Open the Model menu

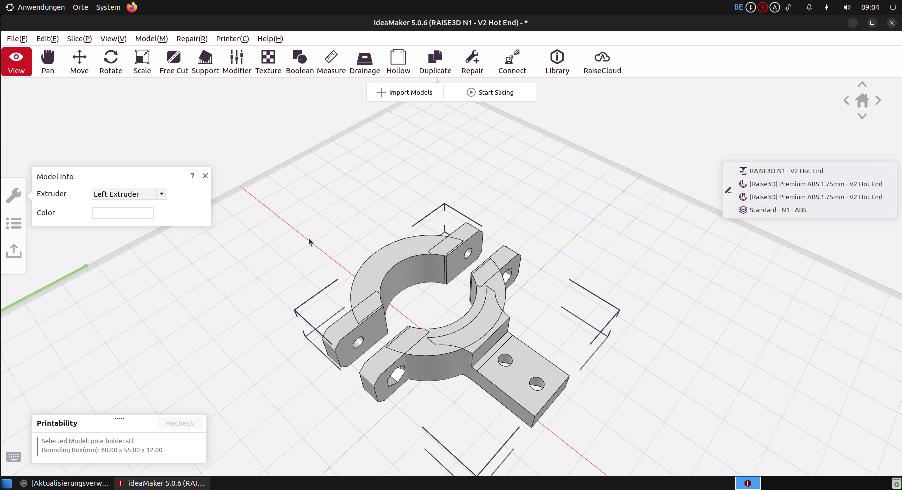[151, 39]
